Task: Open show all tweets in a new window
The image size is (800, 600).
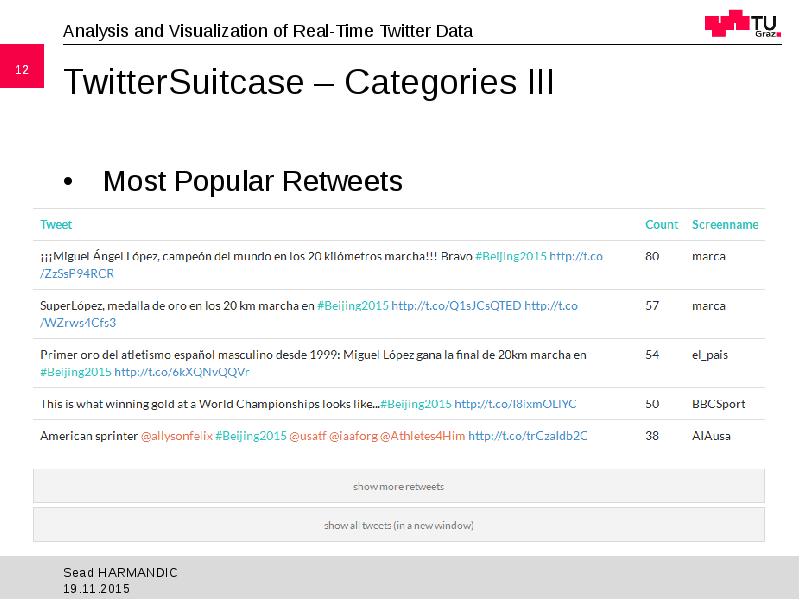Action: (x=400, y=524)
